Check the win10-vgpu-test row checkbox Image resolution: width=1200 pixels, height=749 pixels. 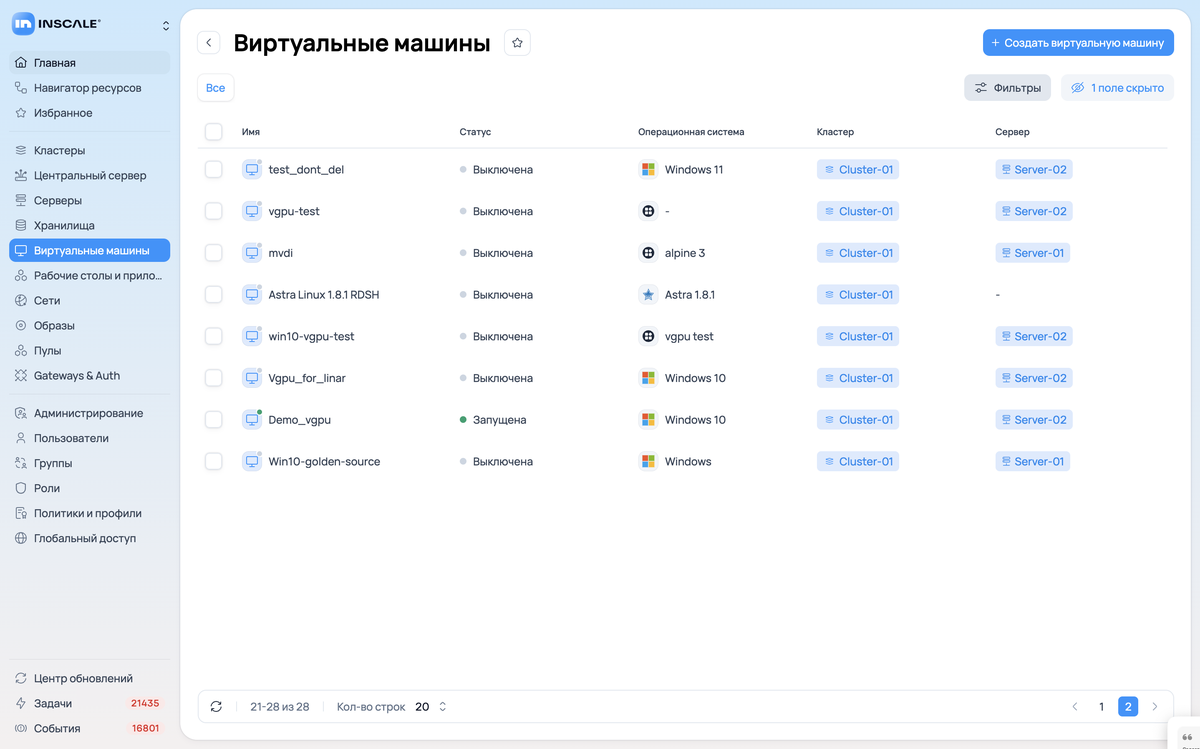click(213, 336)
